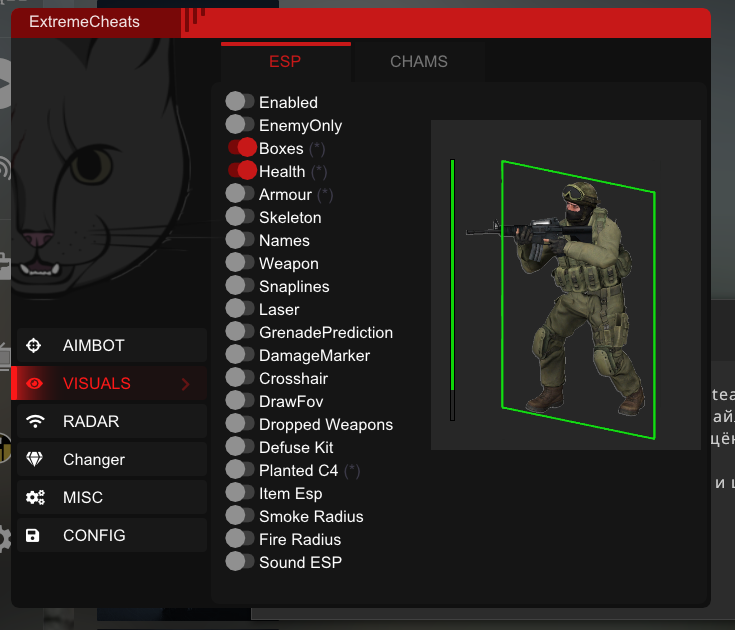Viewport: 735px width, 630px height.
Task: Open the Changer section
Action: tap(112, 459)
